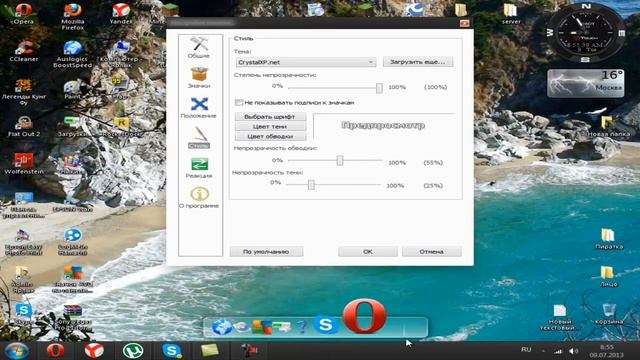Click the Skype icon in the taskbar
The image size is (640, 360).
[172, 351]
